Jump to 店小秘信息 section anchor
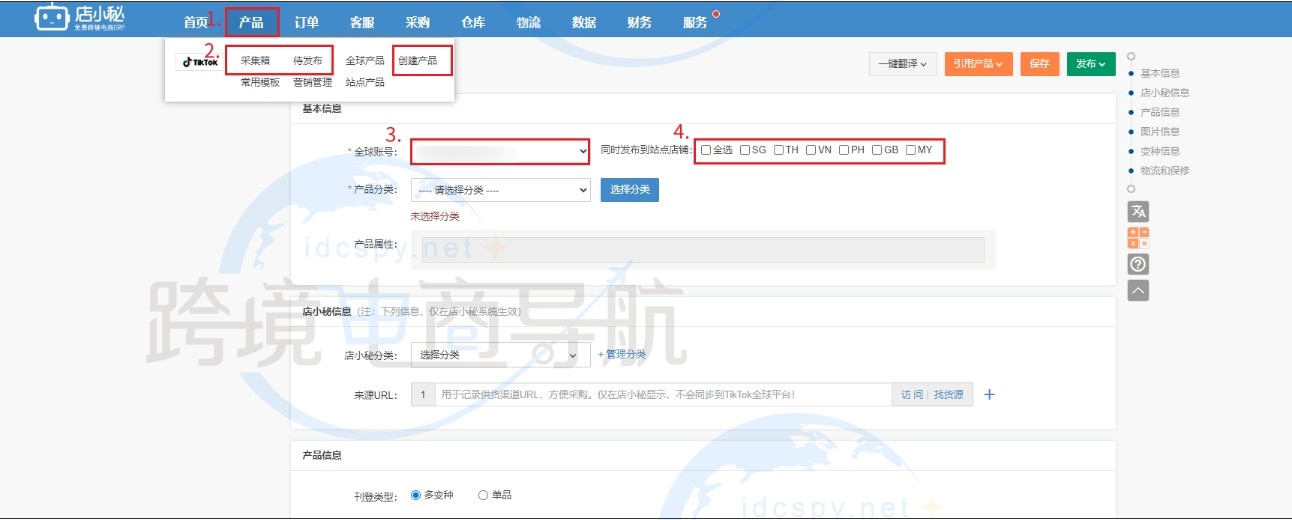This screenshot has height=520, width=1292. pyautogui.click(x=1165, y=92)
